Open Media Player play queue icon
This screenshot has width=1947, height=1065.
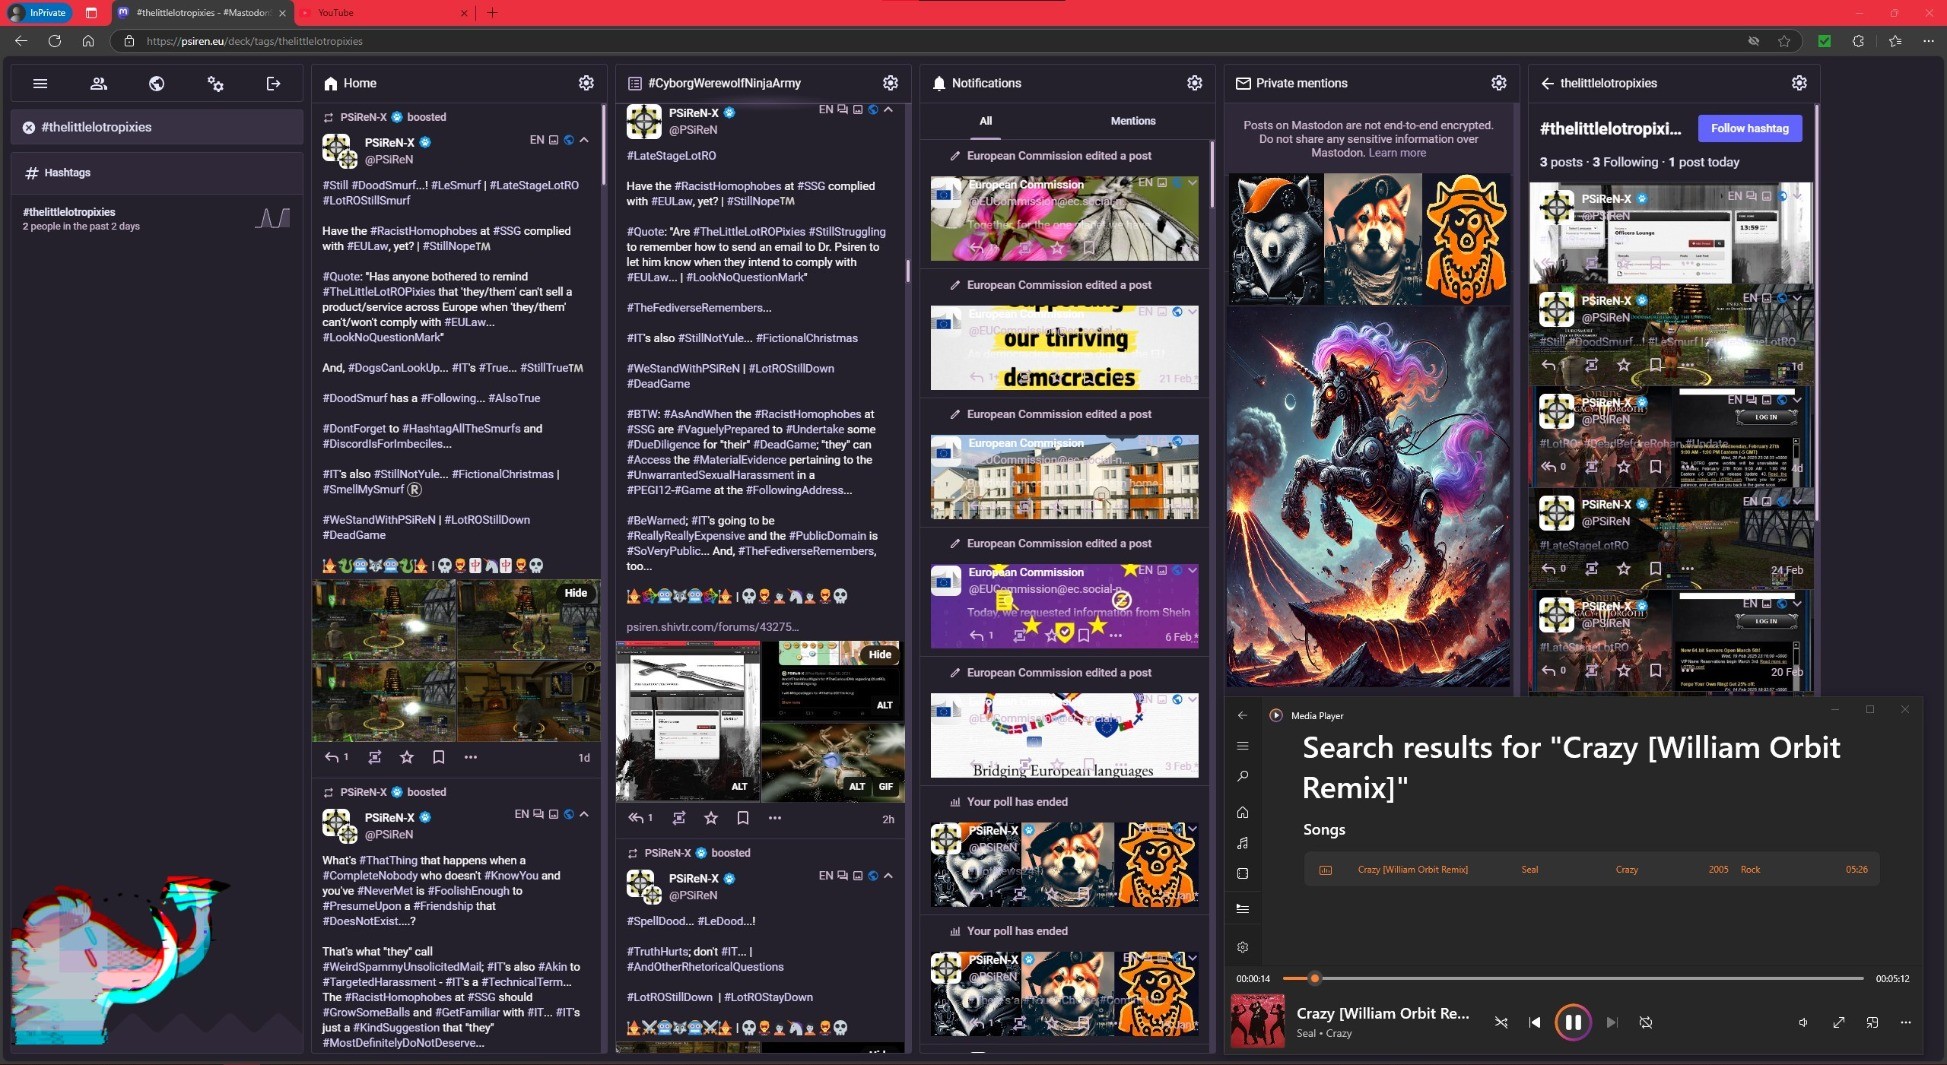(1242, 909)
